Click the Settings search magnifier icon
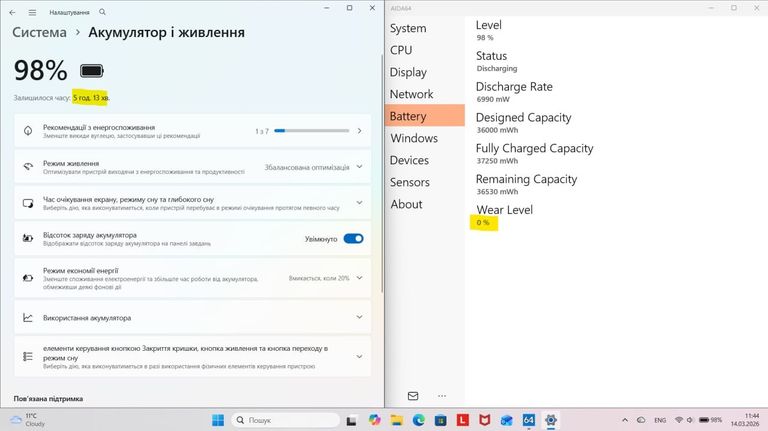The height and width of the screenshot is (431, 768). coord(102,12)
